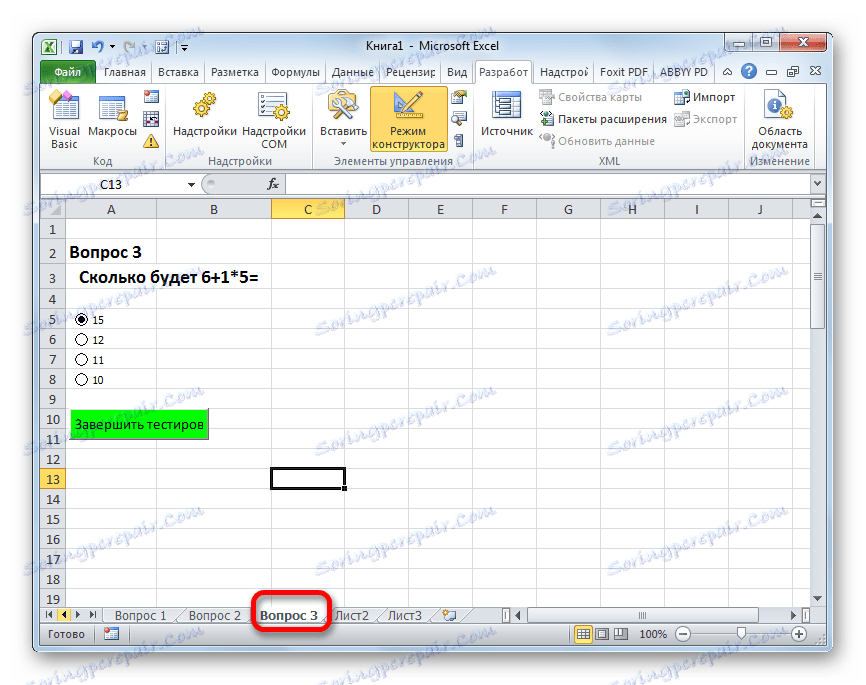This screenshot has height=685, width=866.
Task: Click the Run Dialog icon
Action: (x=459, y=141)
